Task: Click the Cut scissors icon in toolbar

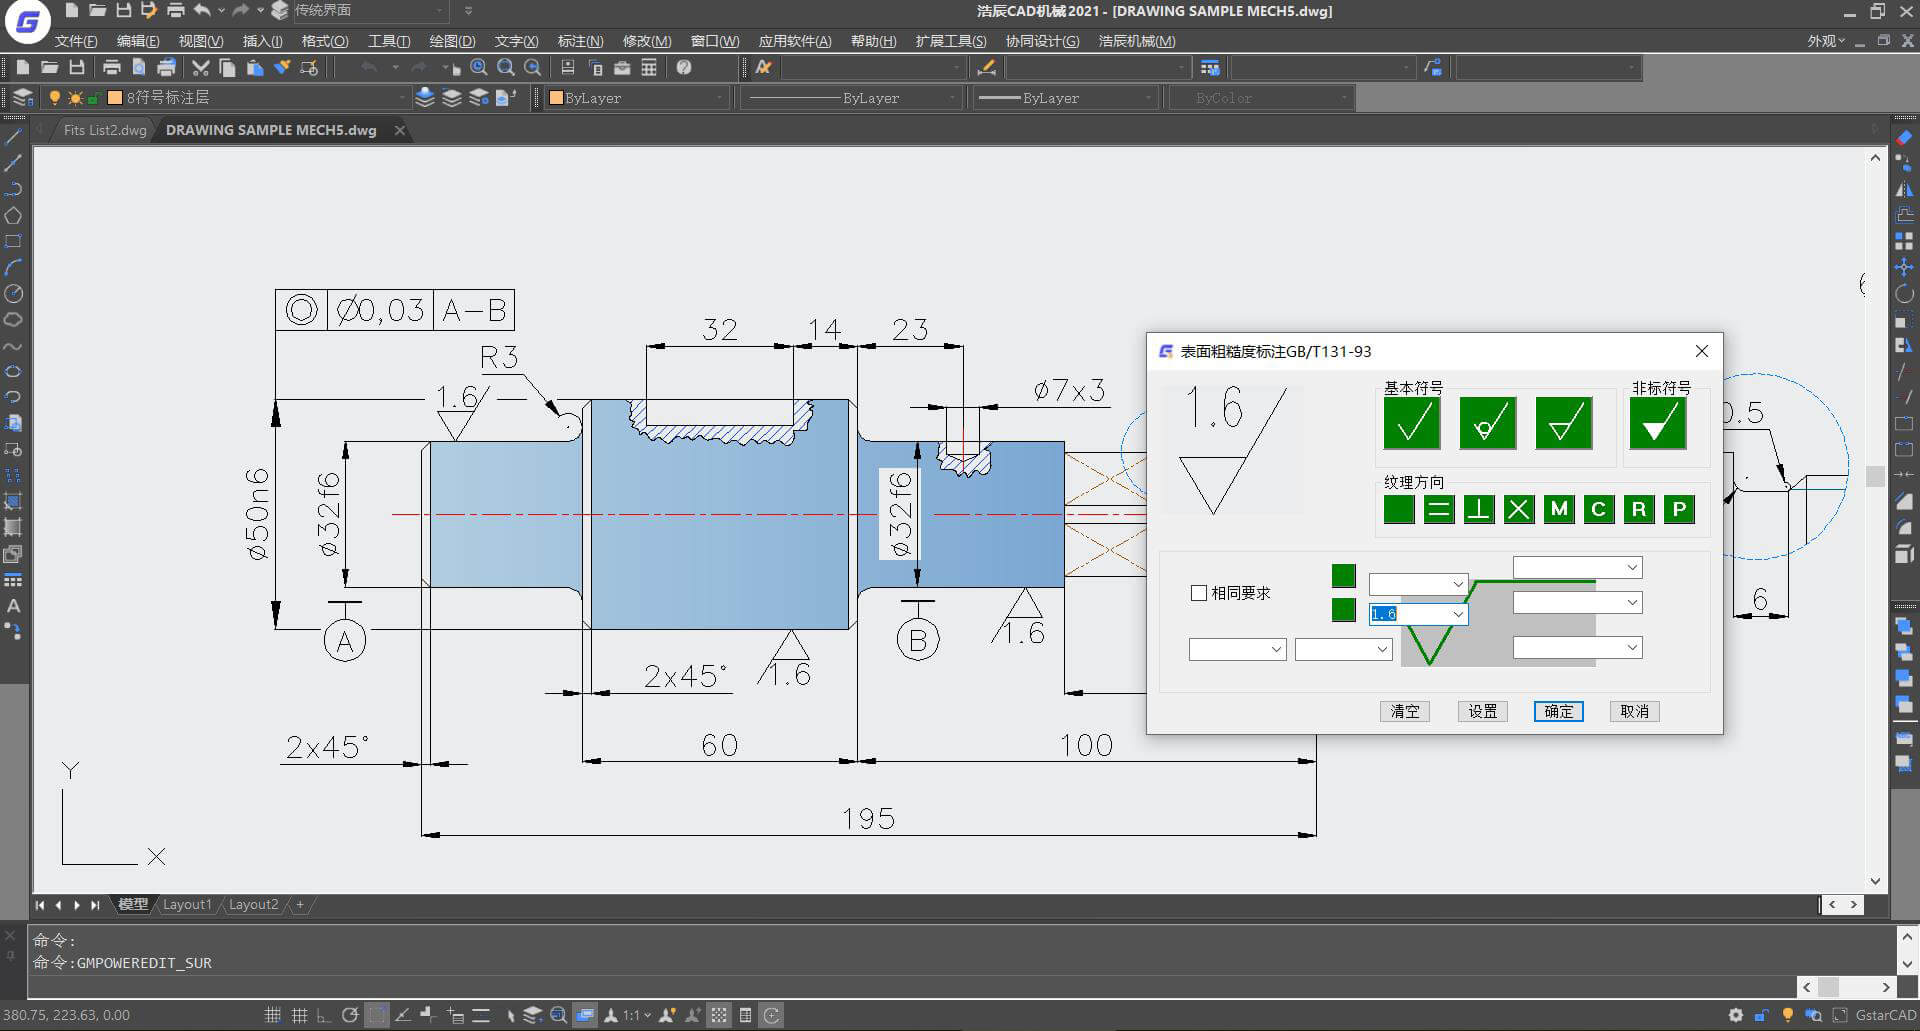Action: pos(200,68)
